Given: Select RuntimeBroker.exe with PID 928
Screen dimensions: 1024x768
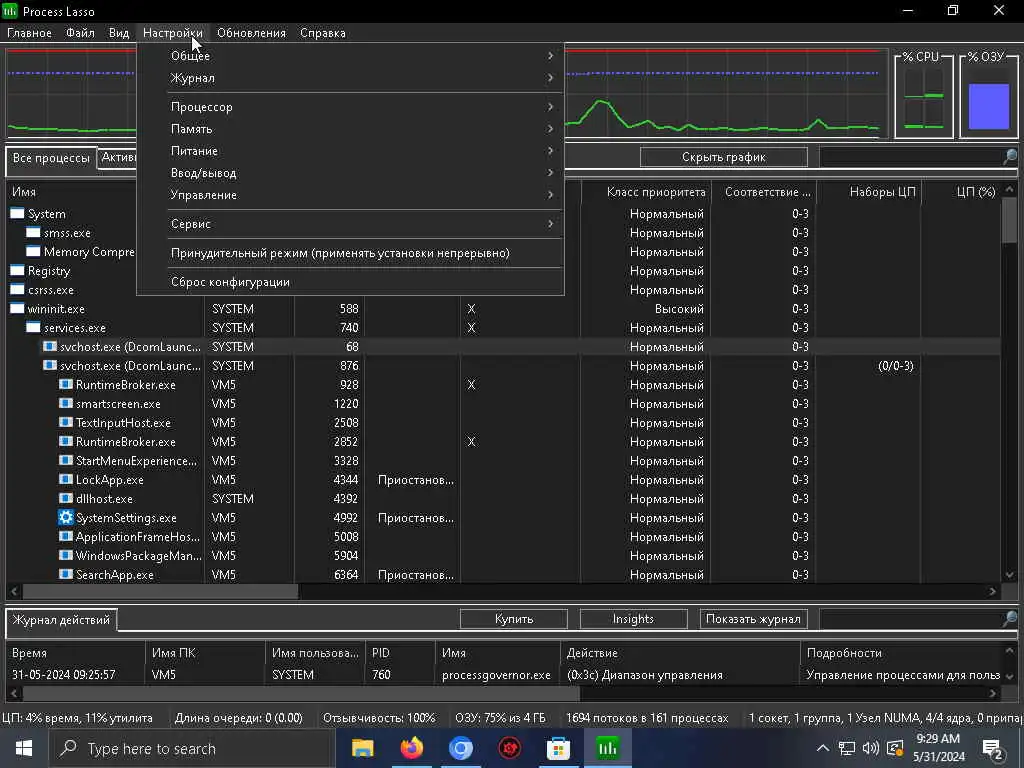Looking at the screenshot, I should (x=503, y=385).
